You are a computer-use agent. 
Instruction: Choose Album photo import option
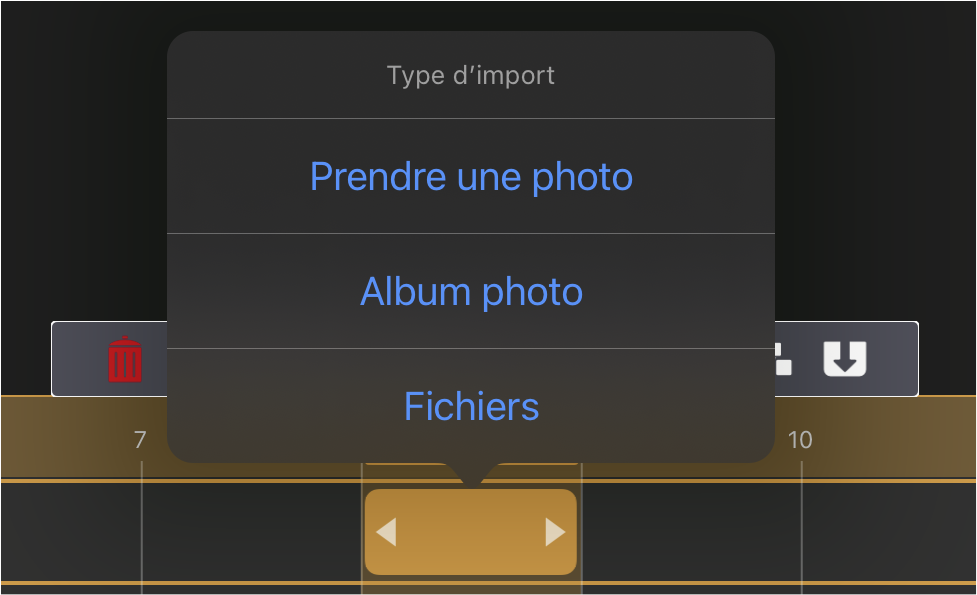[x=471, y=291]
